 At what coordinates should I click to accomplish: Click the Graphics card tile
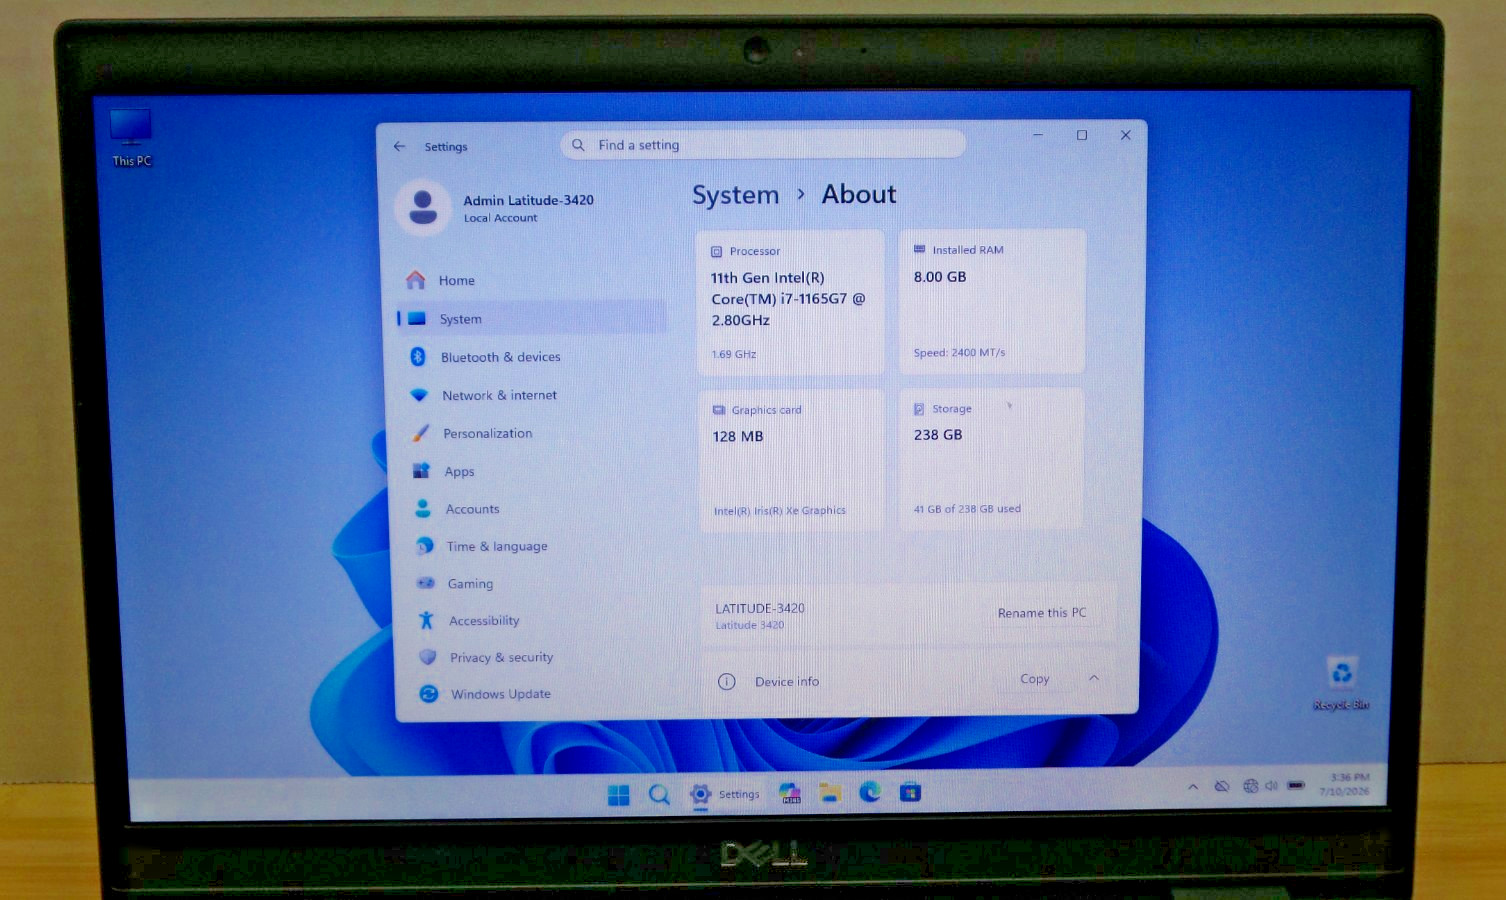tap(792, 461)
